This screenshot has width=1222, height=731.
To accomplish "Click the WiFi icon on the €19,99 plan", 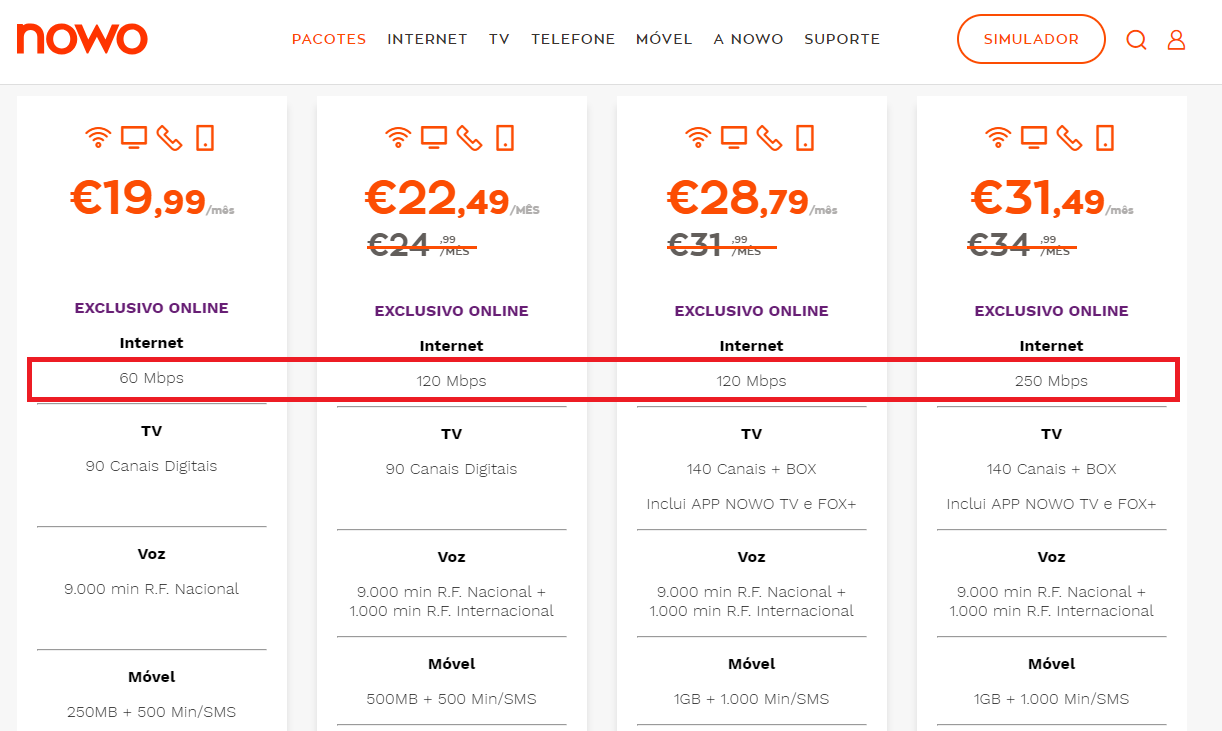I will pos(99,137).
